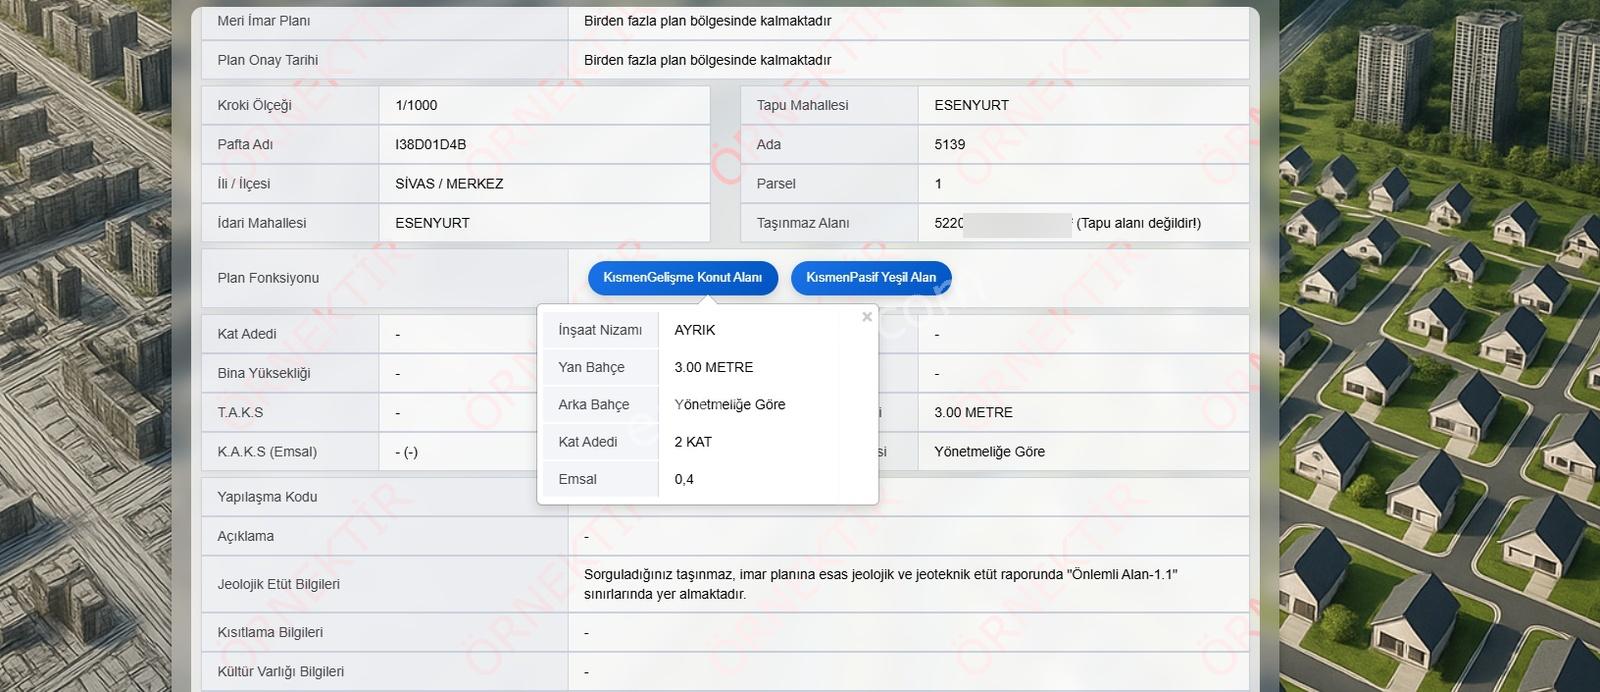Select the 'Bina Yüksekliği' label

click(264, 373)
